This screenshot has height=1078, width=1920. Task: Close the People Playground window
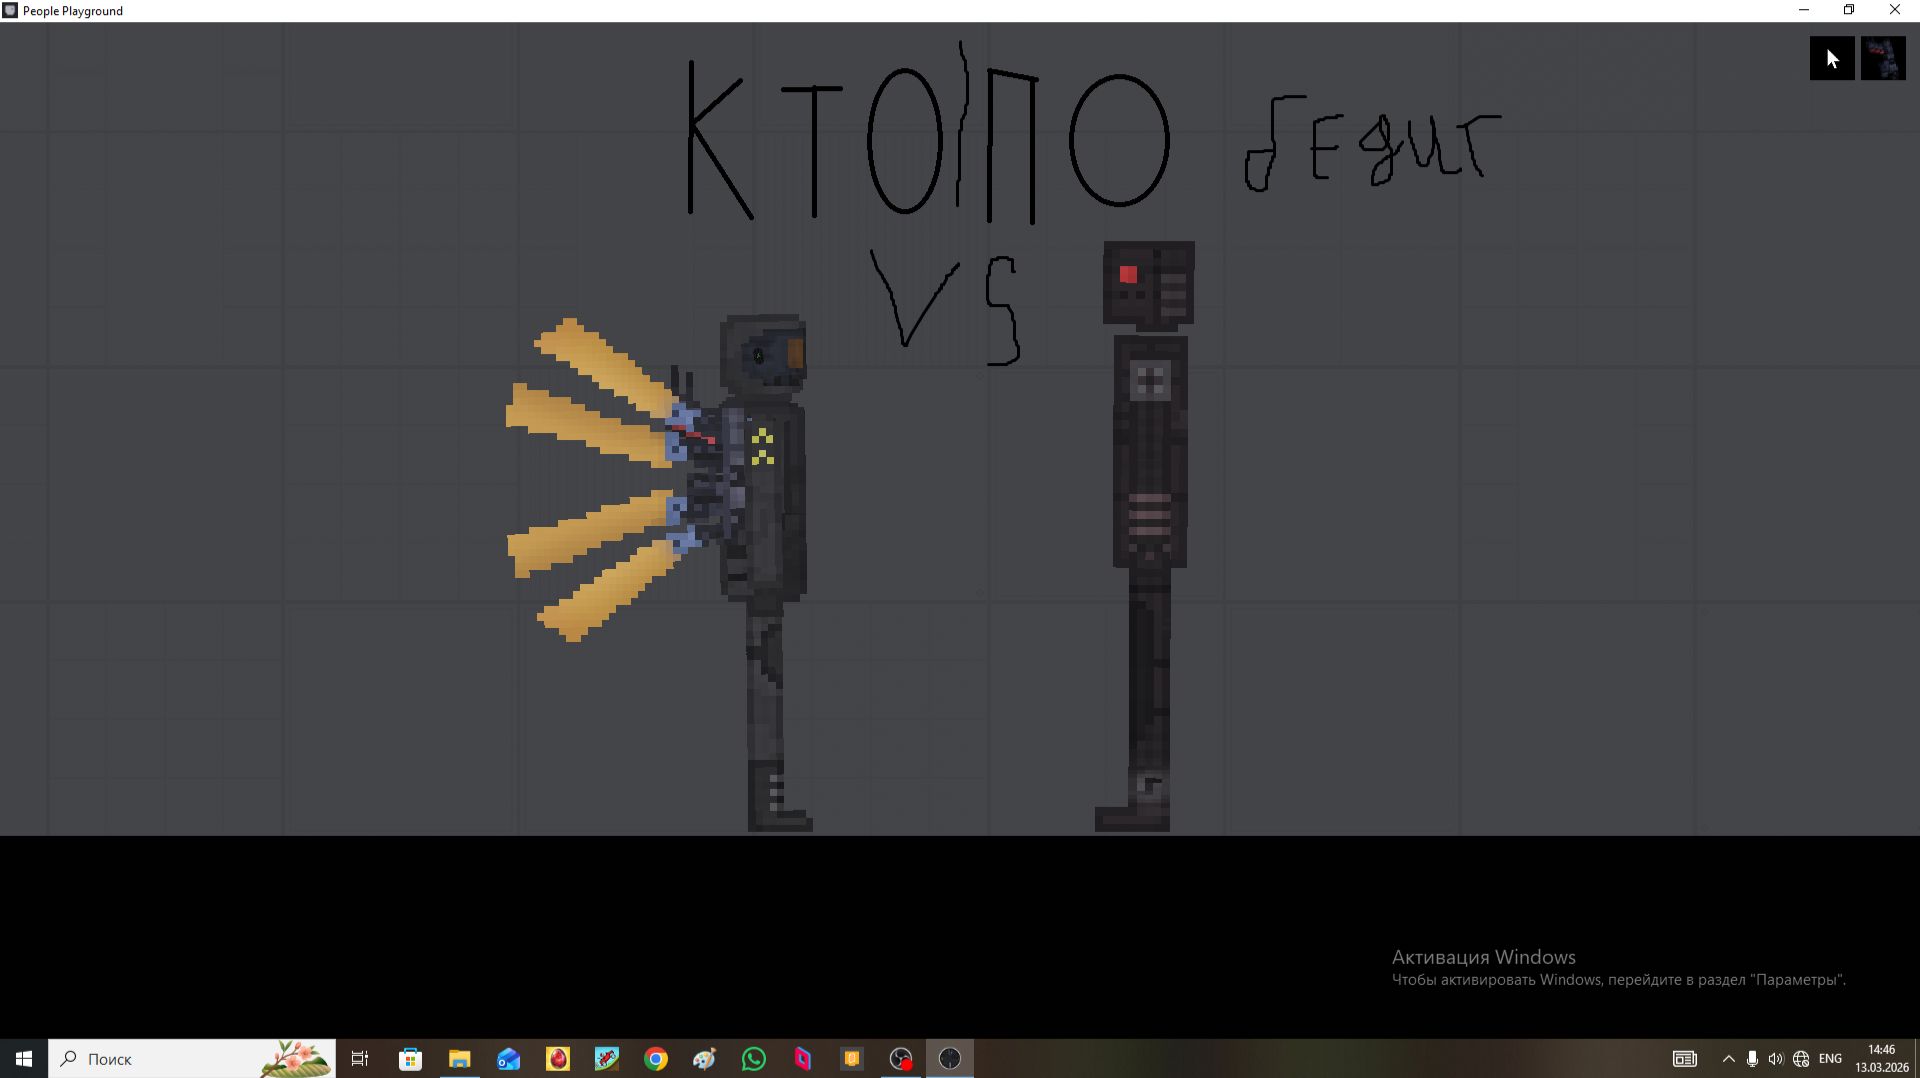[x=1895, y=10]
